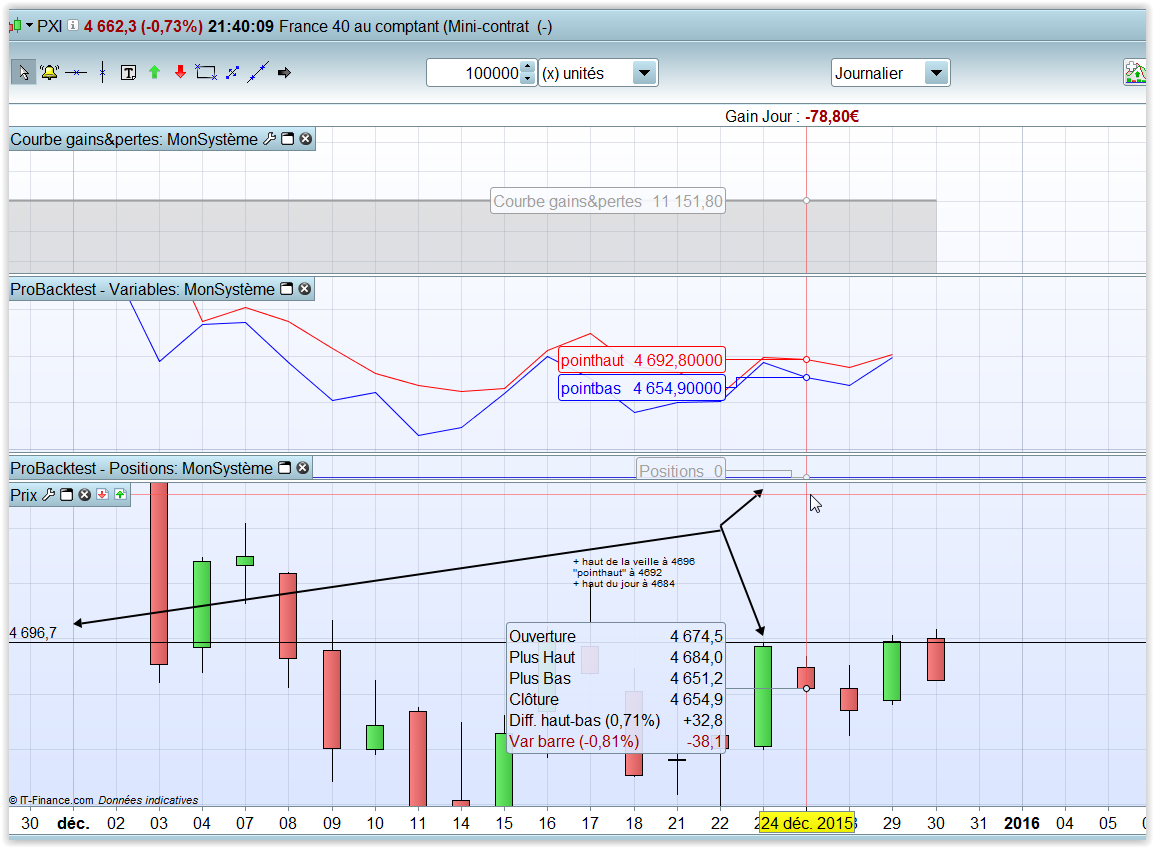Click the Plus Haut 4 684,0 row
1154x848 pixels.
(x=616, y=657)
